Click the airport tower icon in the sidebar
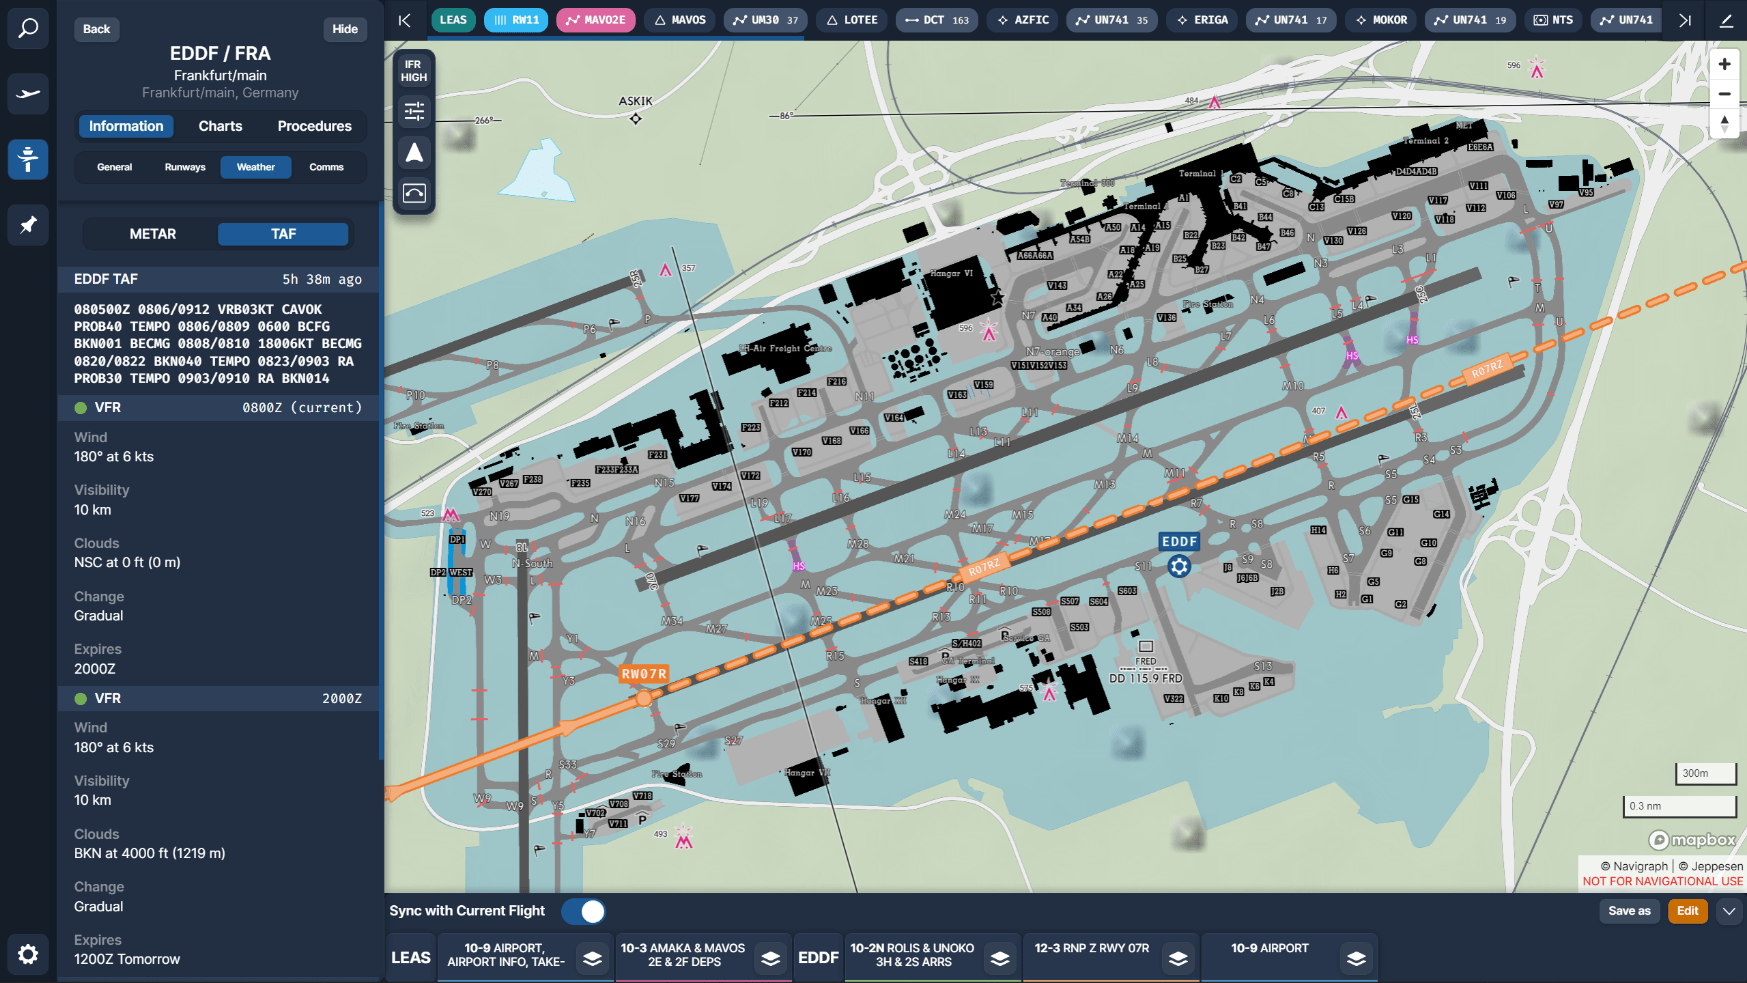The width and height of the screenshot is (1747, 983). click(x=27, y=159)
